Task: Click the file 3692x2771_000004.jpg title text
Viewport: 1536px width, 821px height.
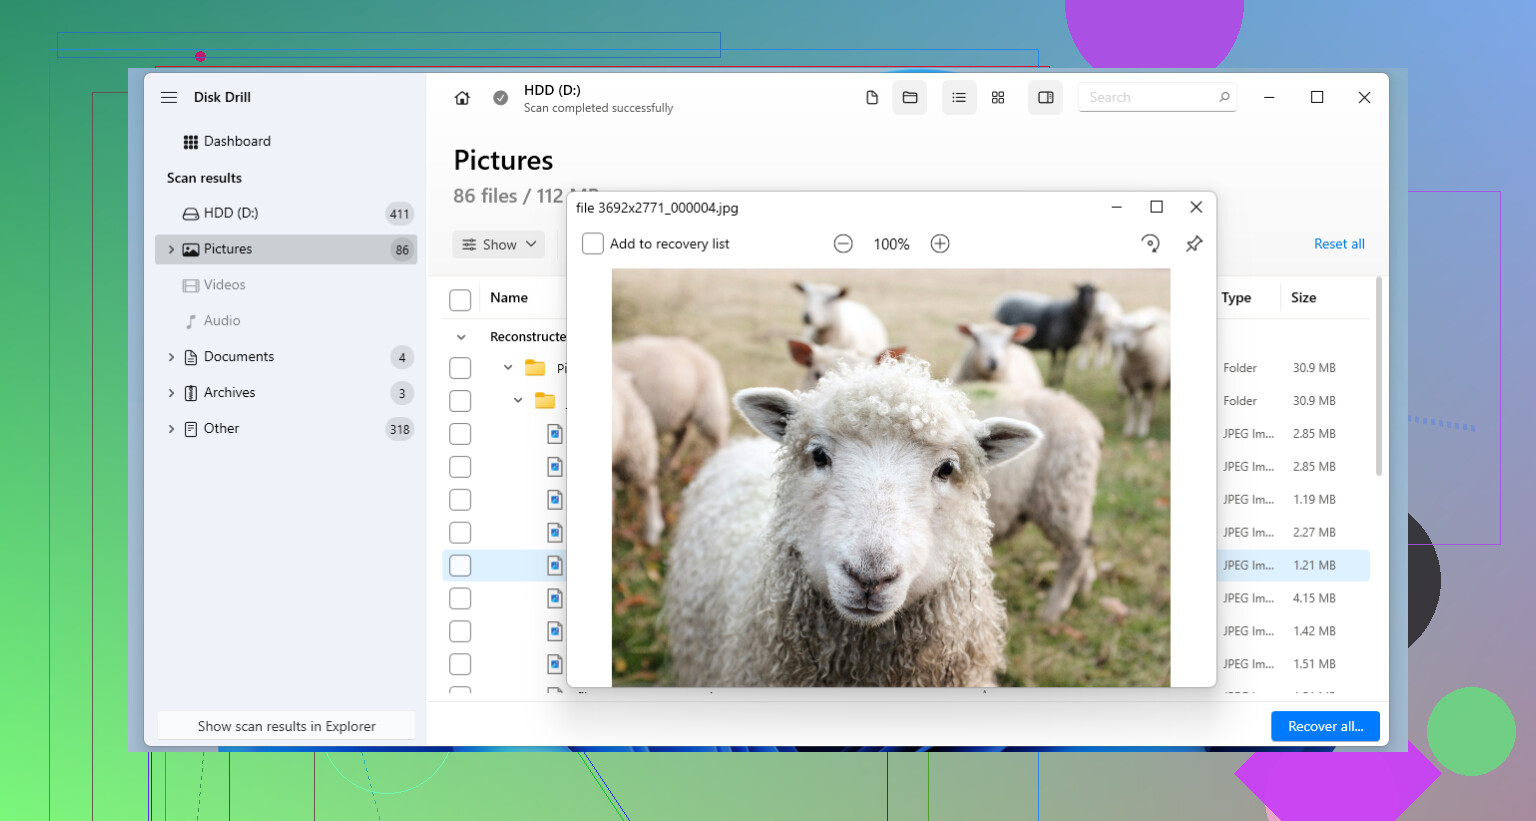Action: coord(657,208)
